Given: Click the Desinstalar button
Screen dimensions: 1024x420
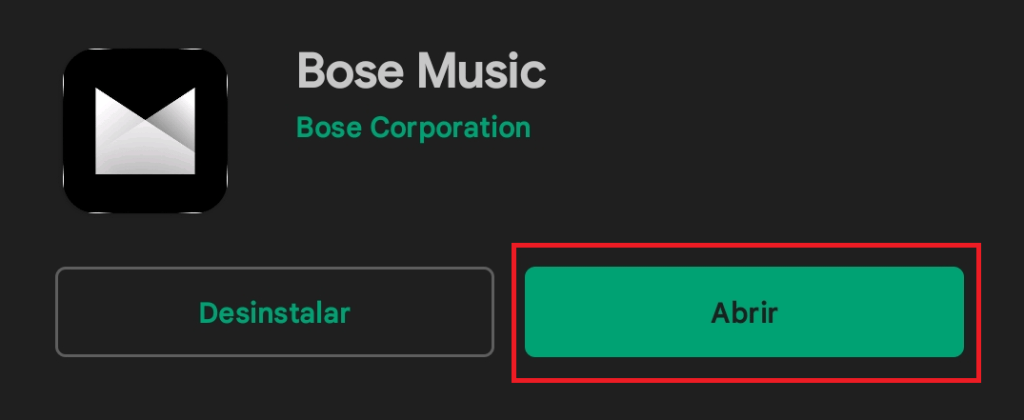Looking at the screenshot, I should point(274,312).
